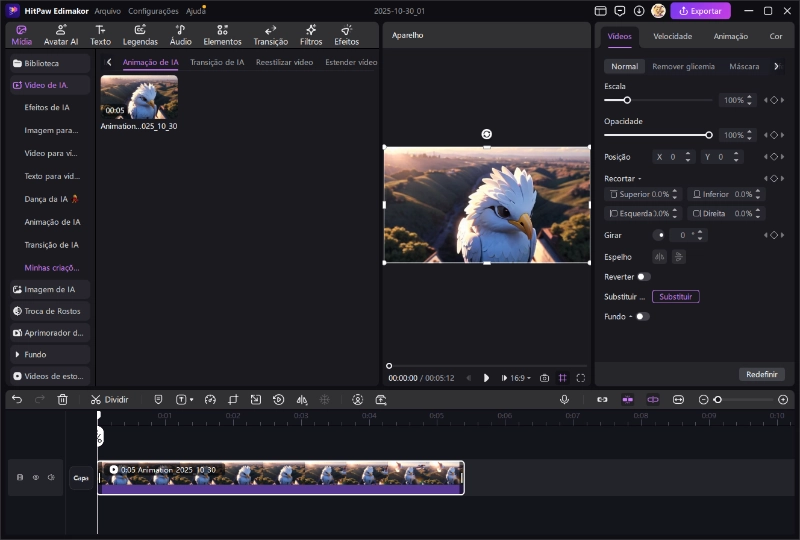Click the undo arrow in the timeline toolbar

(x=17, y=399)
